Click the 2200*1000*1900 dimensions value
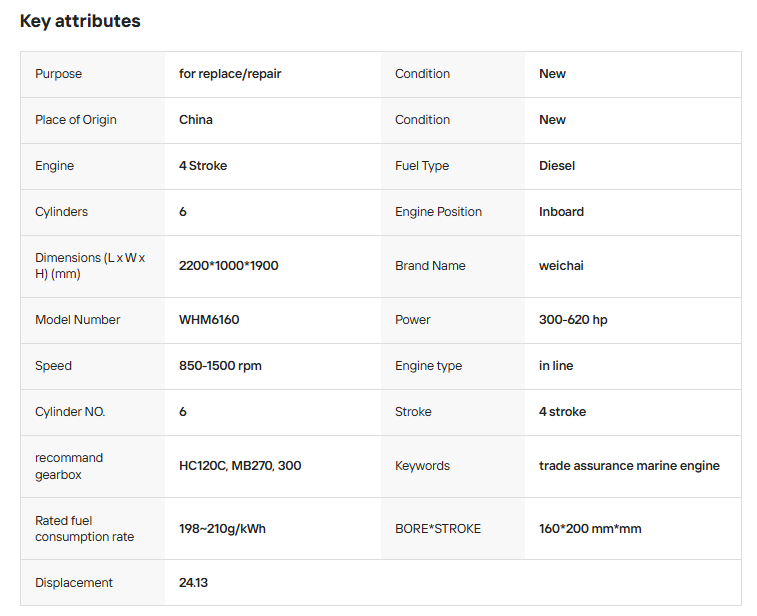 [x=228, y=266]
